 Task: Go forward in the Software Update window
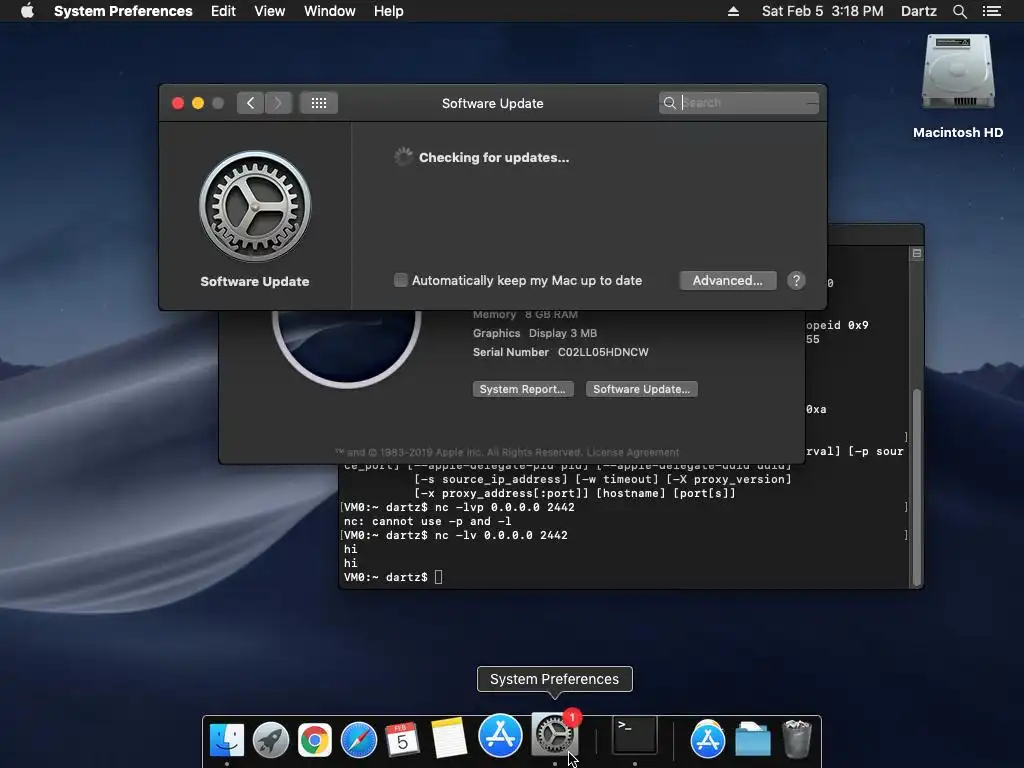click(x=278, y=103)
